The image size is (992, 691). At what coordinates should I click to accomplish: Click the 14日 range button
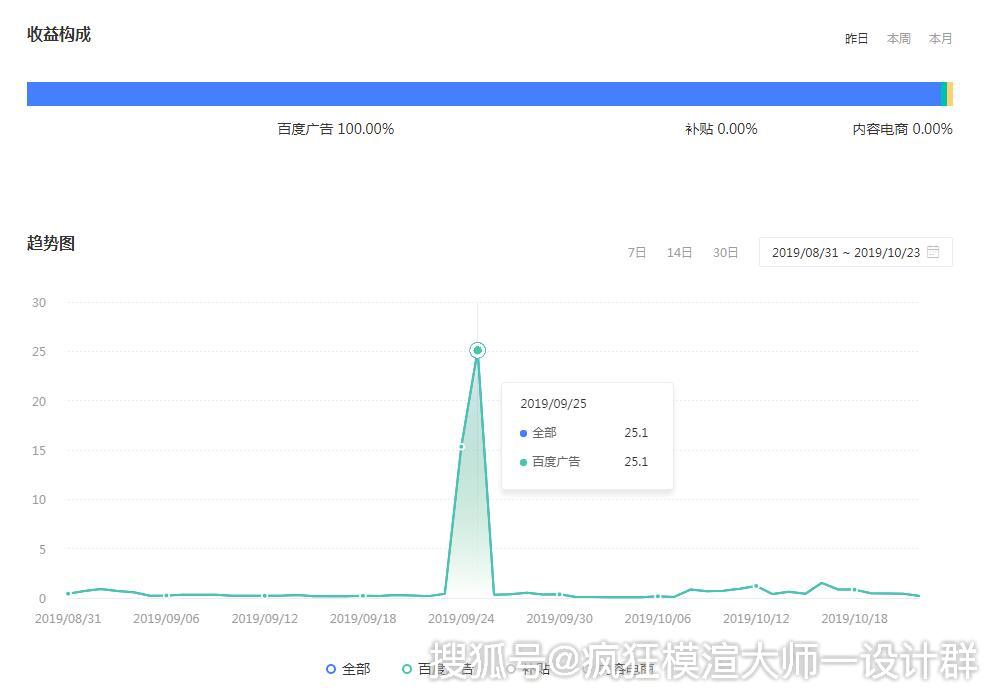(x=679, y=253)
